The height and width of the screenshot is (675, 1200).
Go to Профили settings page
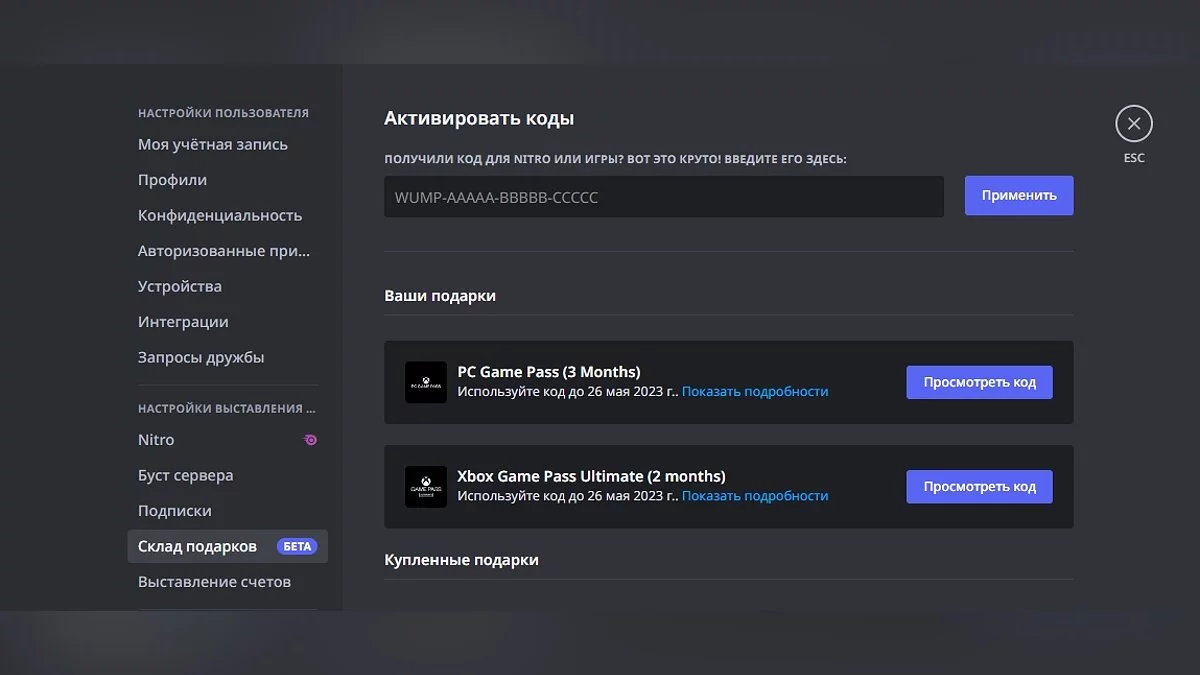click(173, 180)
